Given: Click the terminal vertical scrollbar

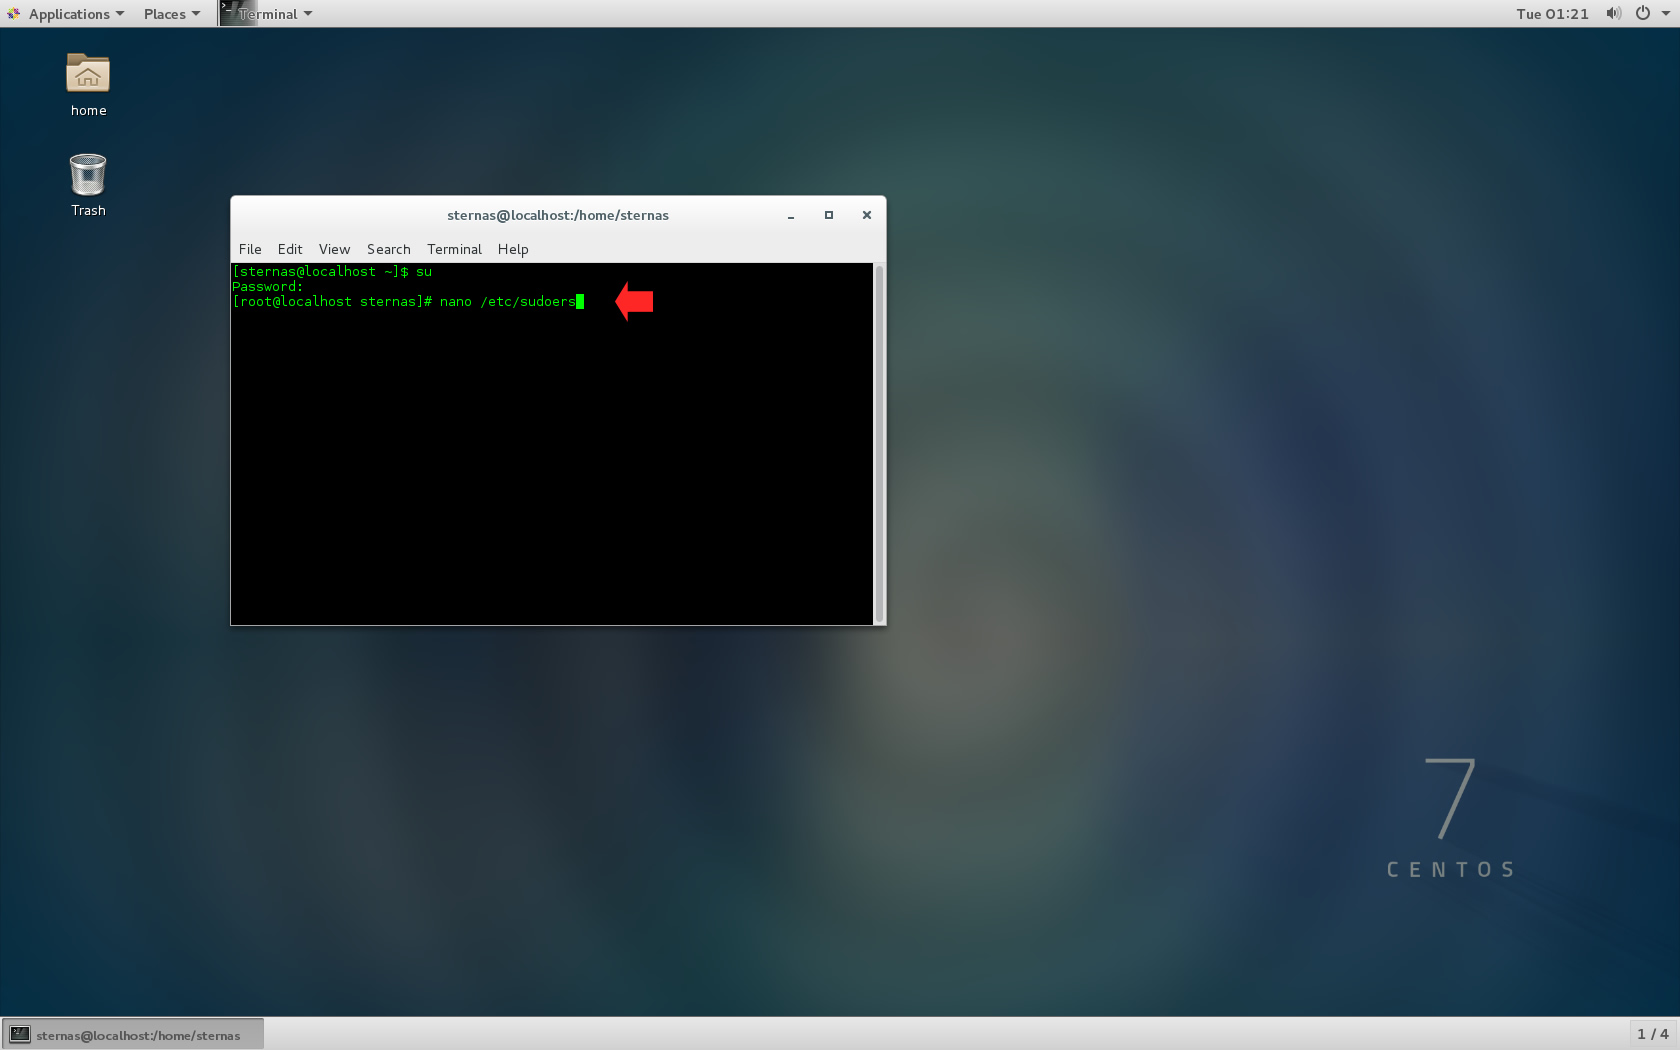Looking at the screenshot, I should point(879,444).
